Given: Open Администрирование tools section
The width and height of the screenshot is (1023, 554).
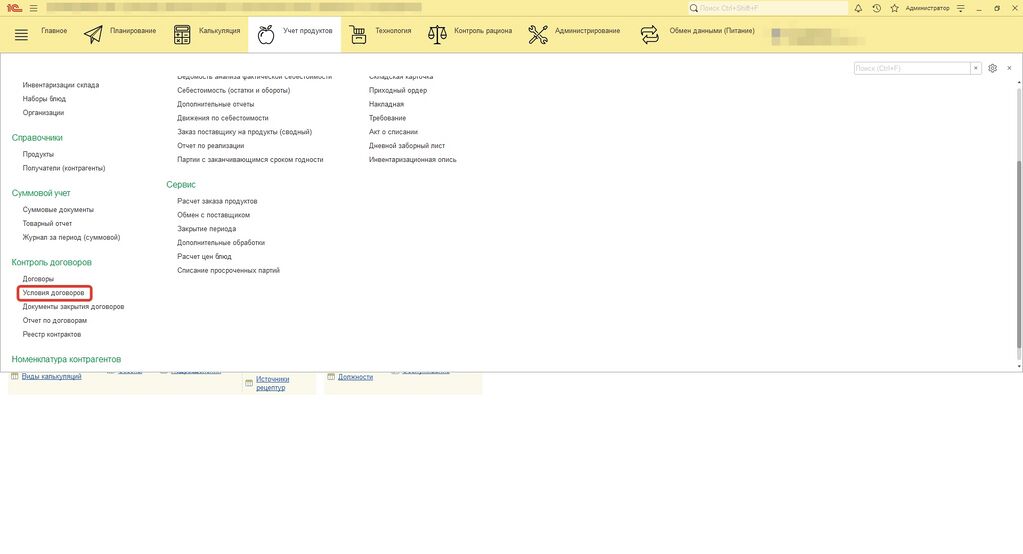Looking at the screenshot, I should tap(538, 33).
